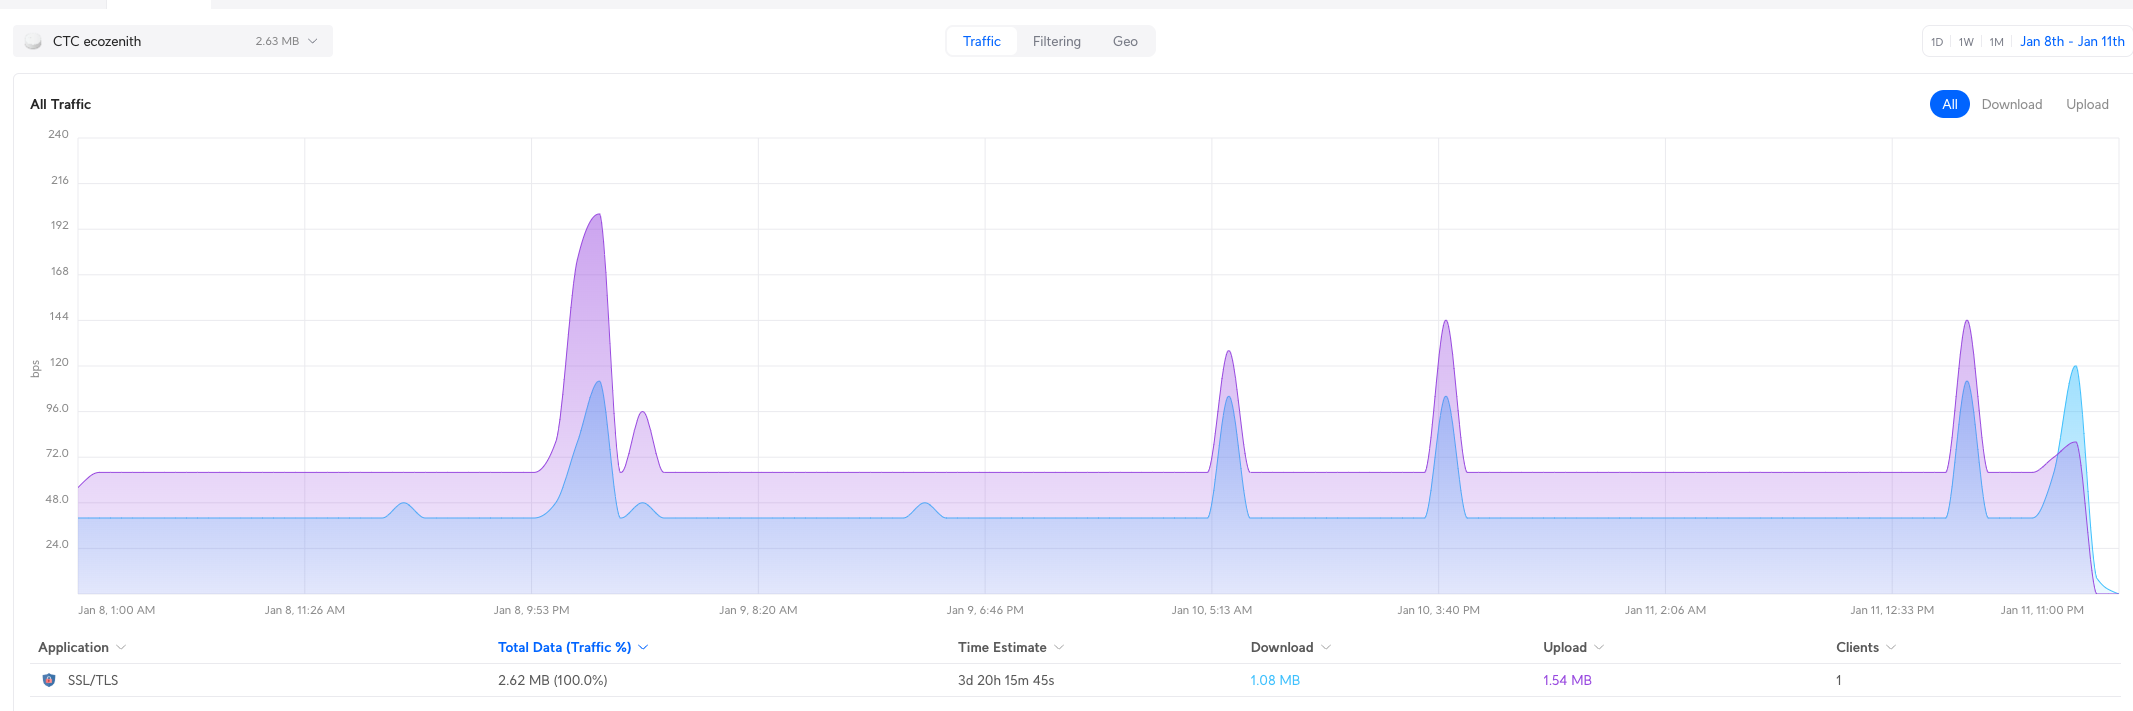Click the Jan 9, 8:20 AM axis label
The width and height of the screenshot is (2133, 711).
click(x=758, y=610)
